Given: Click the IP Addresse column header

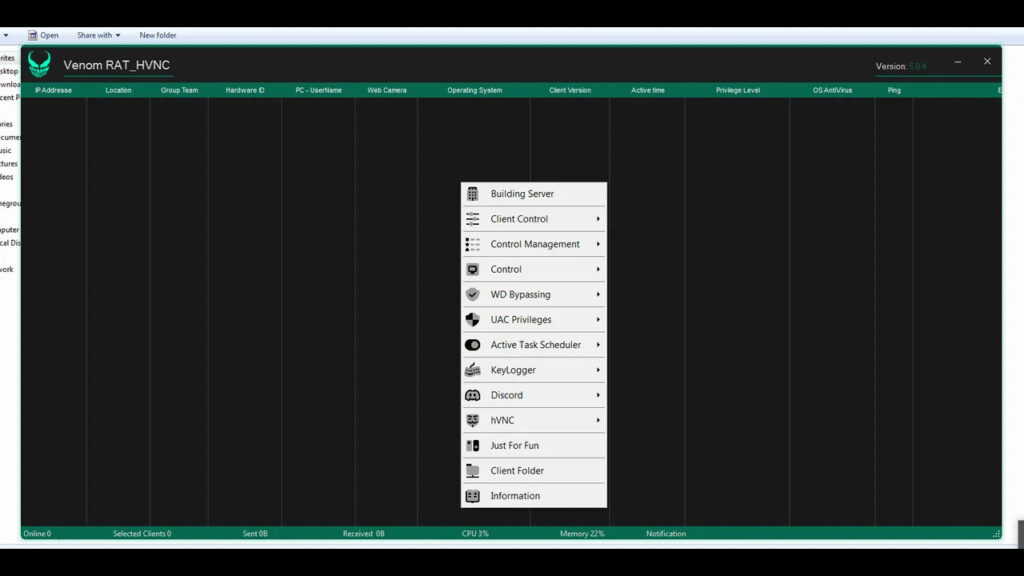Looking at the screenshot, I should pyautogui.click(x=54, y=90).
